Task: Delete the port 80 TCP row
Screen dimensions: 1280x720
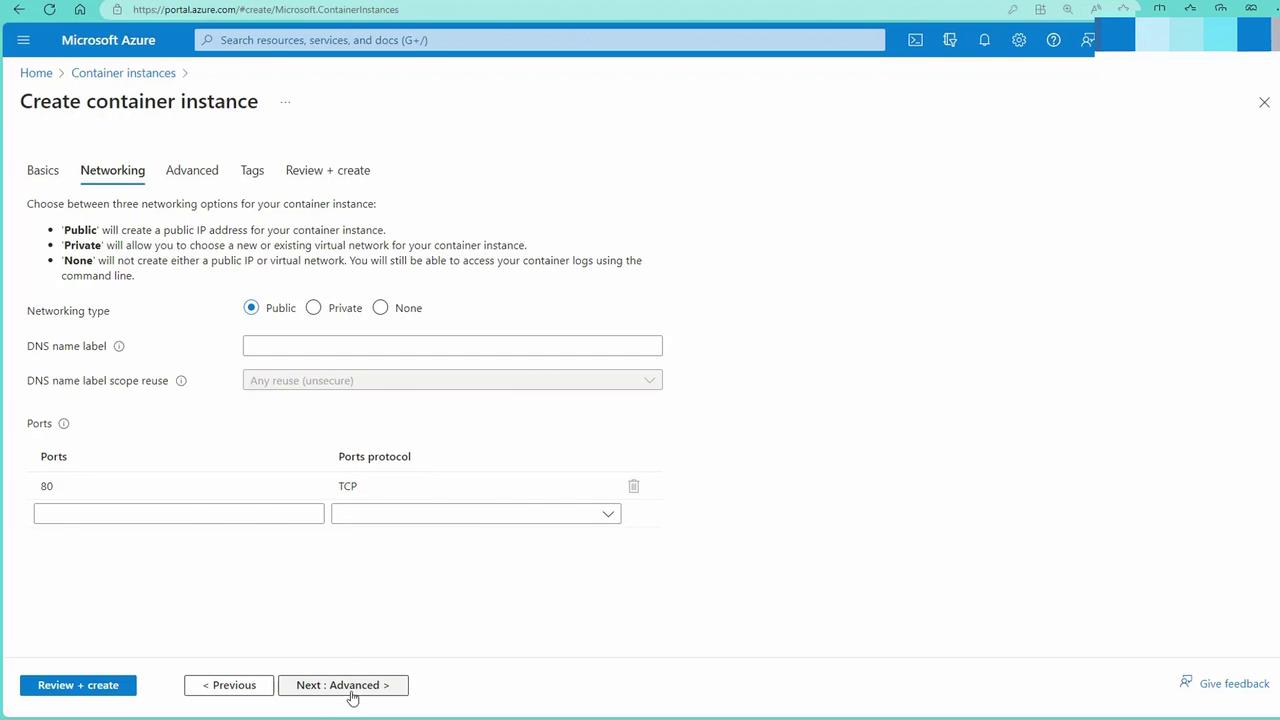Action: pos(633,486)
